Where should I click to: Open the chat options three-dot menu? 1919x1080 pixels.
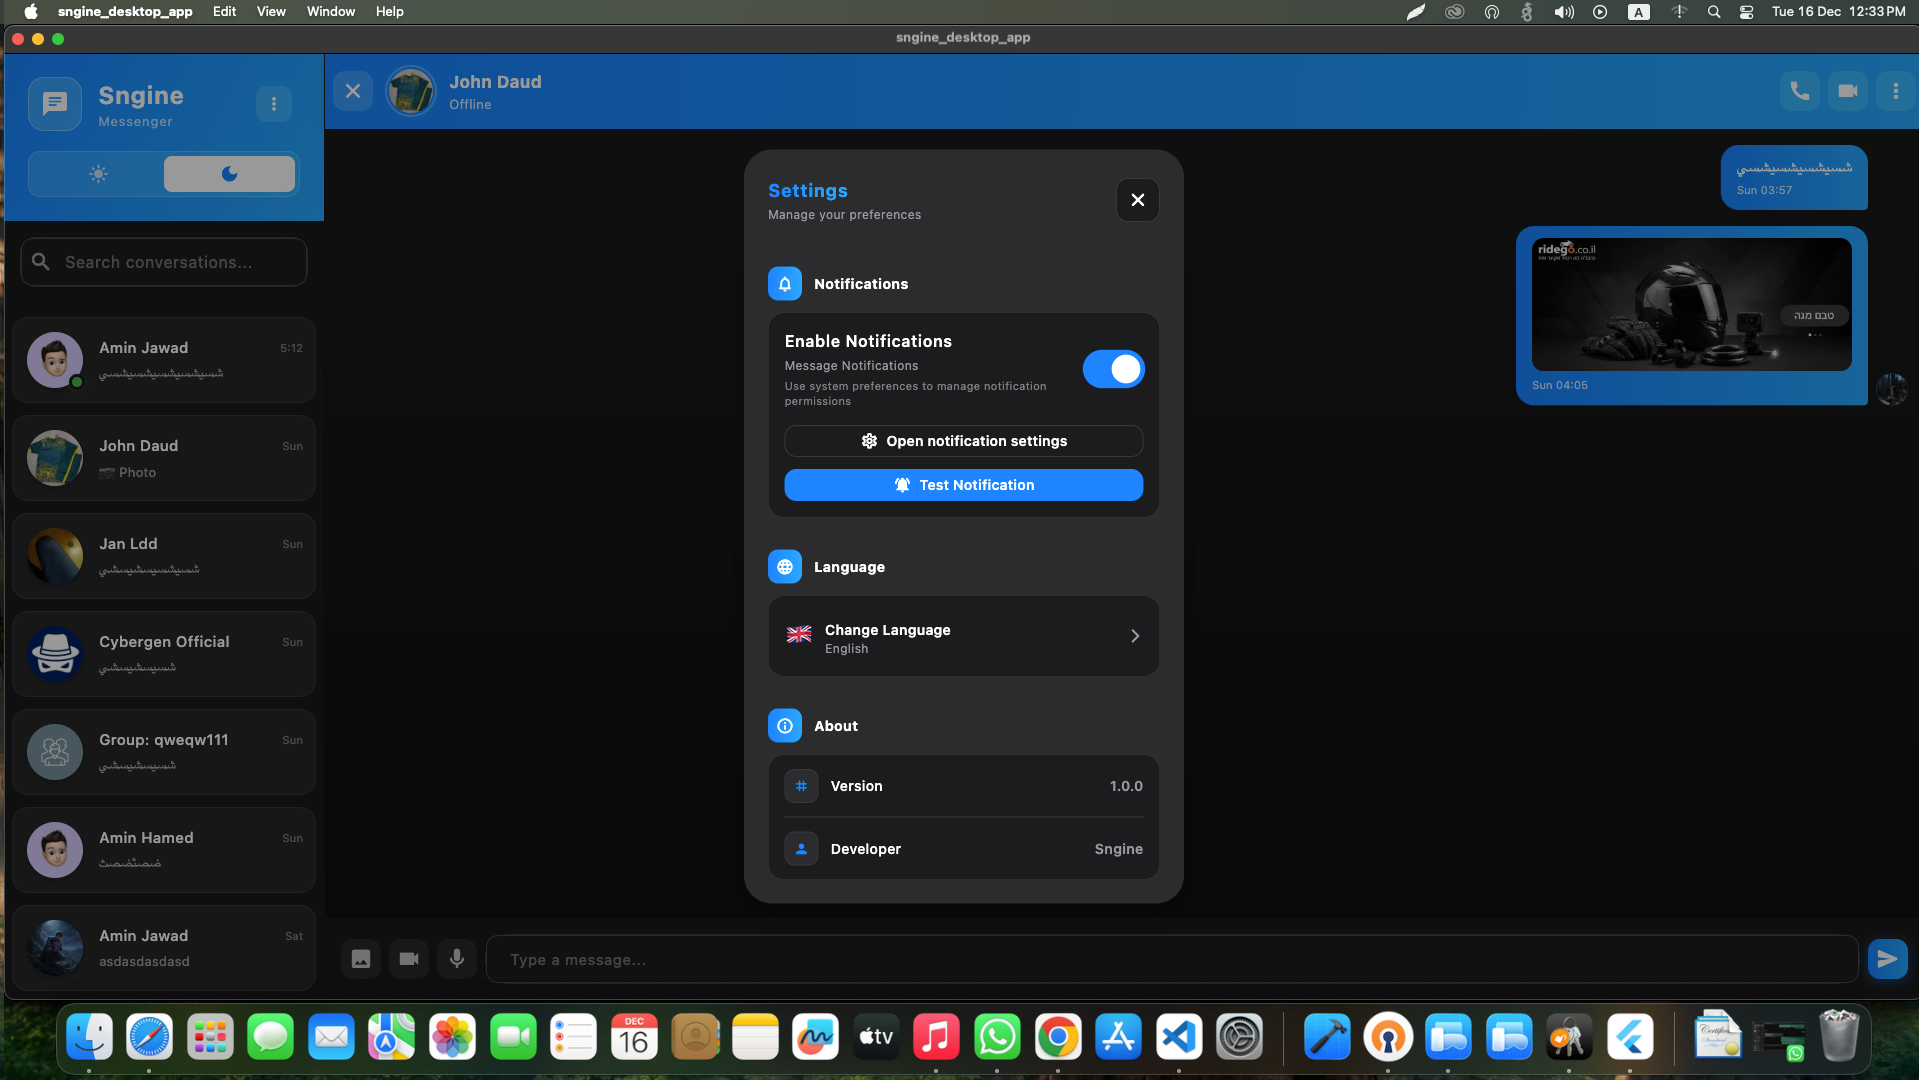coord(1894,91)
